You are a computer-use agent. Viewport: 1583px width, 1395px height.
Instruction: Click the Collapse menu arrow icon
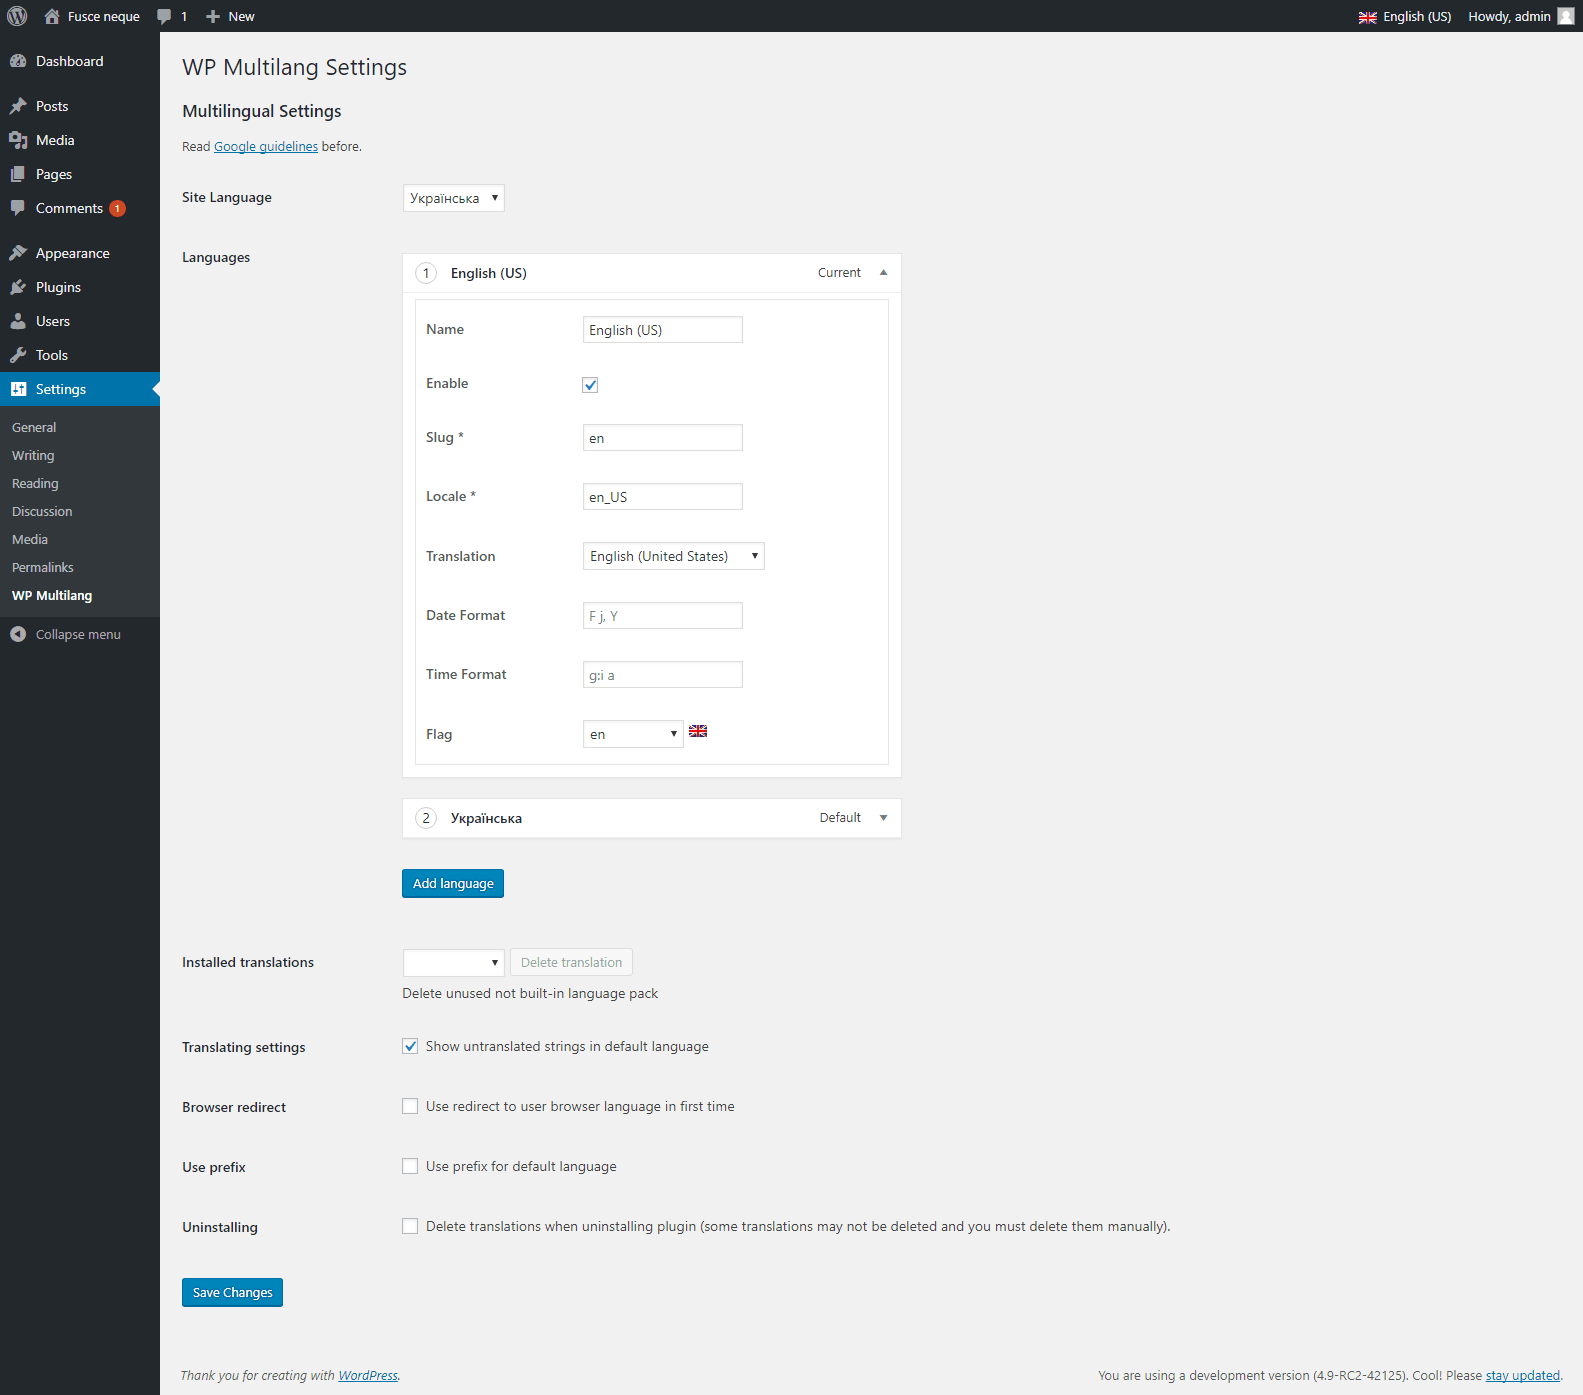tap(18, 634)
